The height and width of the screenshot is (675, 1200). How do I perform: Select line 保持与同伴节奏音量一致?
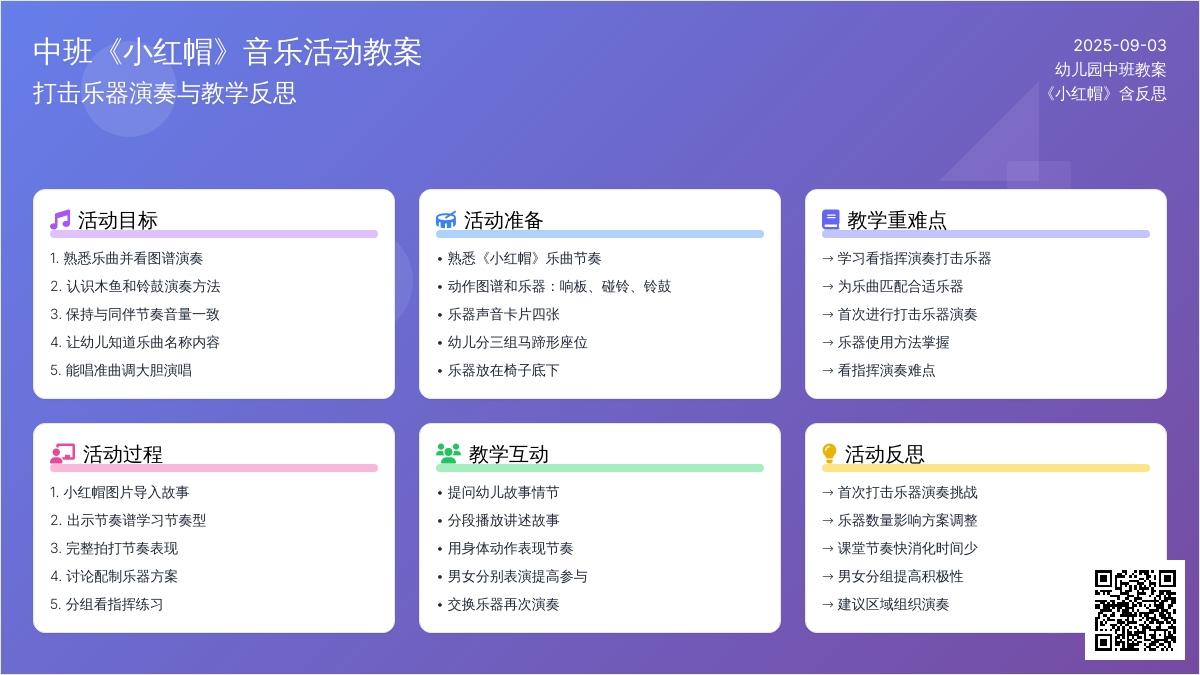pos(135,314)
